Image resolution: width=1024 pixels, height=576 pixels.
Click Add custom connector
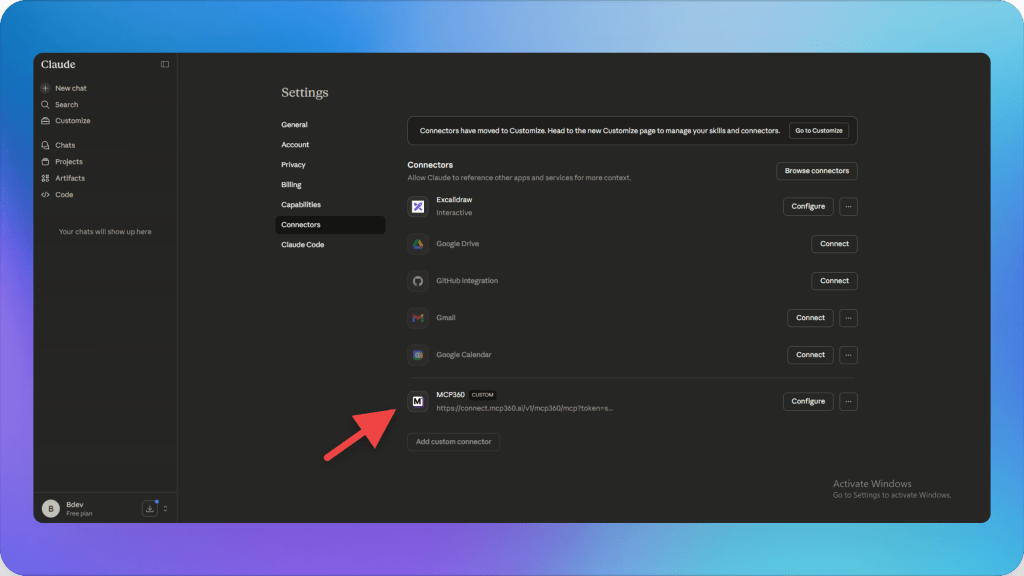(453, 441)
